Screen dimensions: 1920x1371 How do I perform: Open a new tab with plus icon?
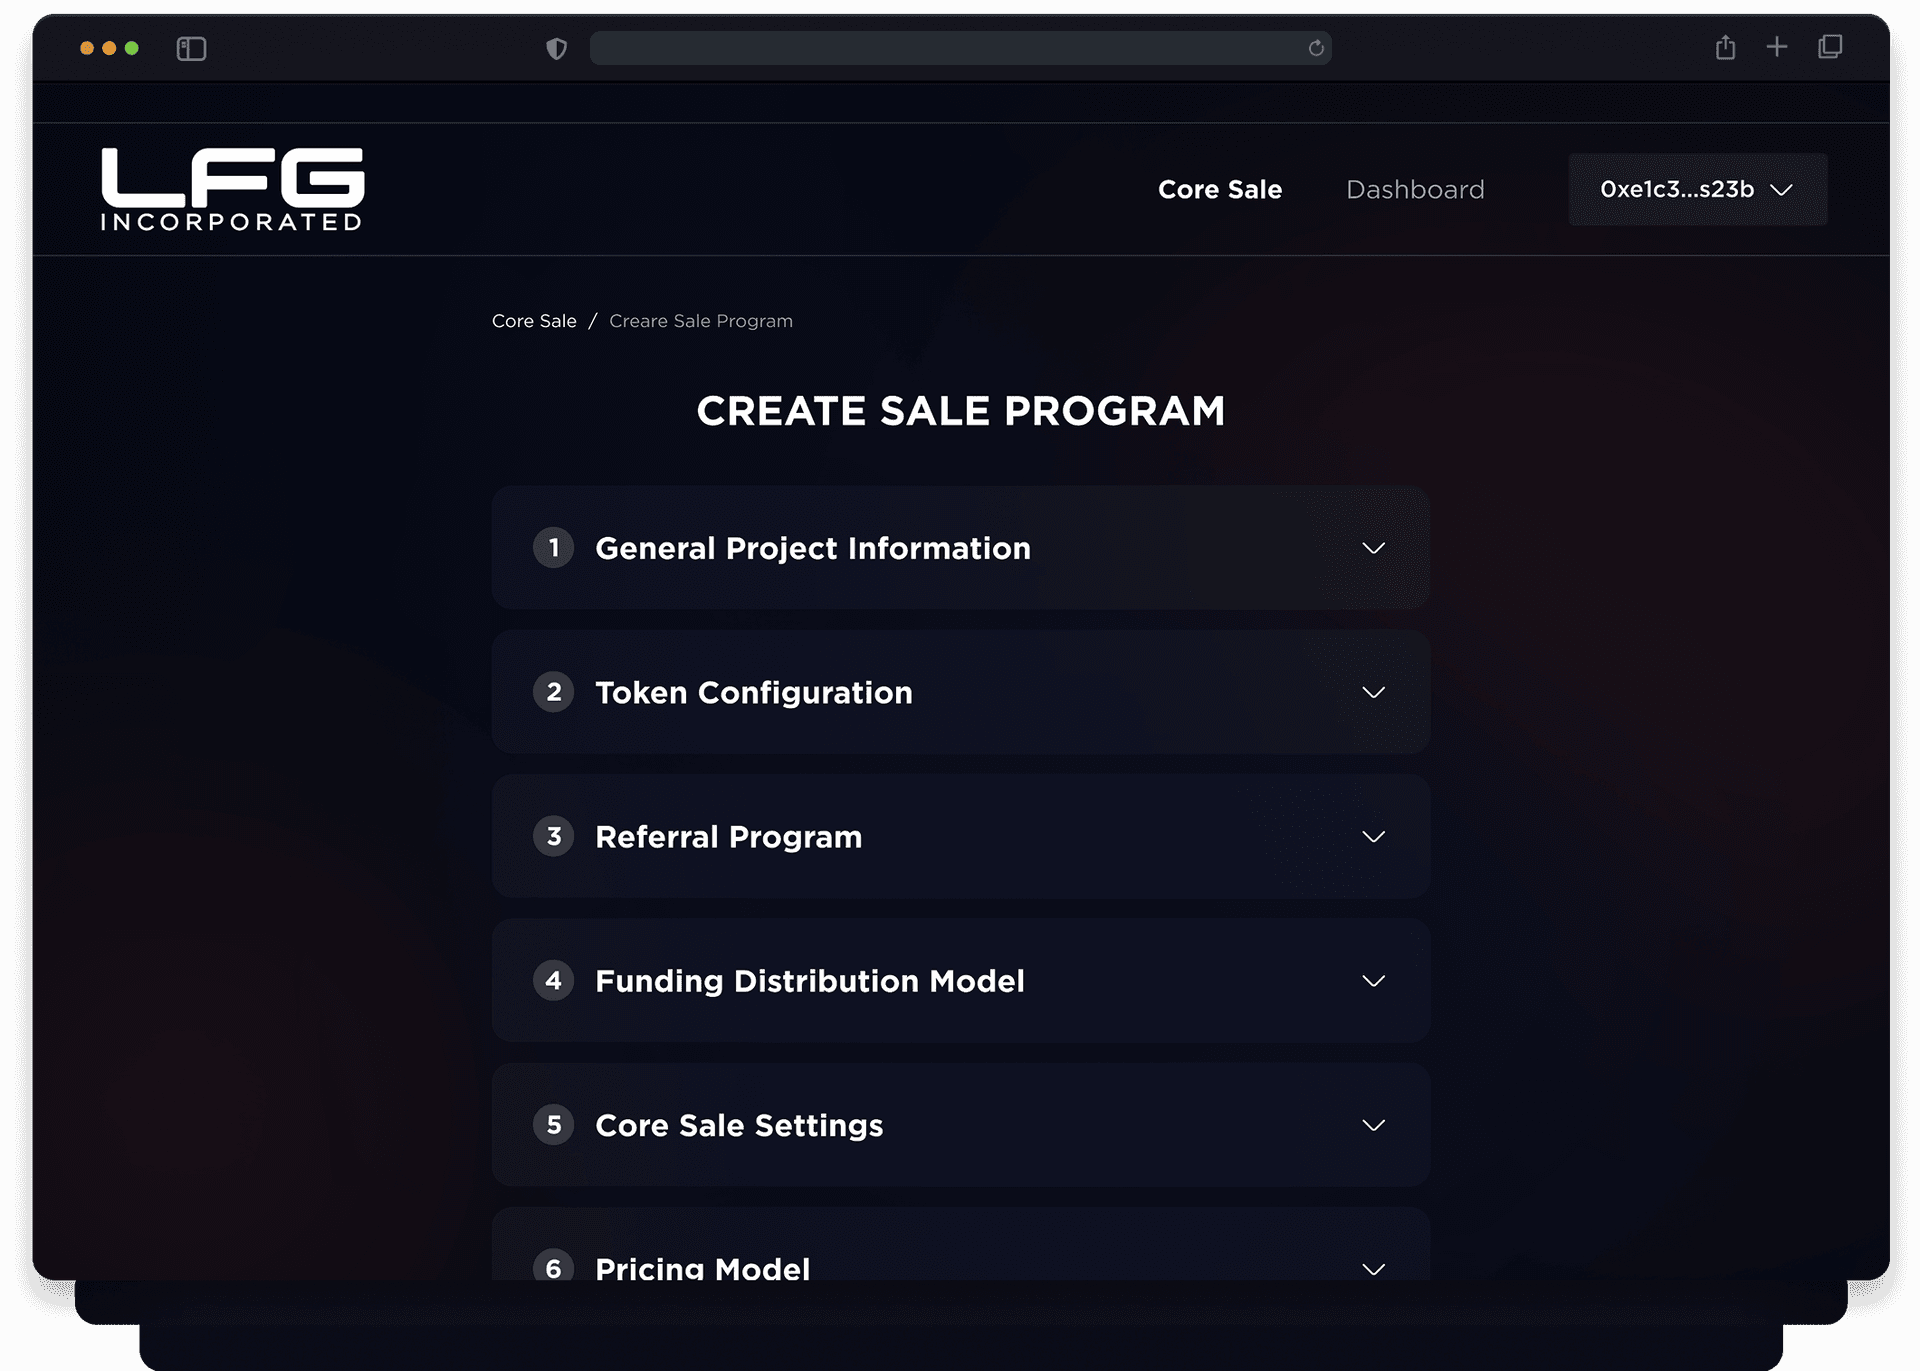pyautogui.click(x=1777, y=47)
